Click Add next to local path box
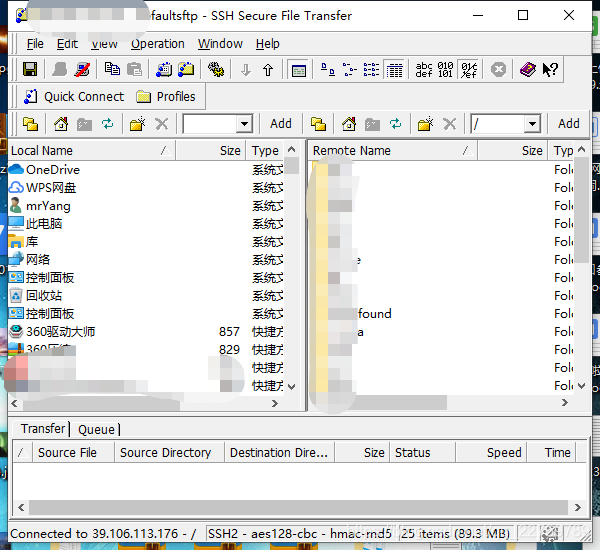Image resolution: width=600 pixels, height=550 pixels. click(281, 124)
